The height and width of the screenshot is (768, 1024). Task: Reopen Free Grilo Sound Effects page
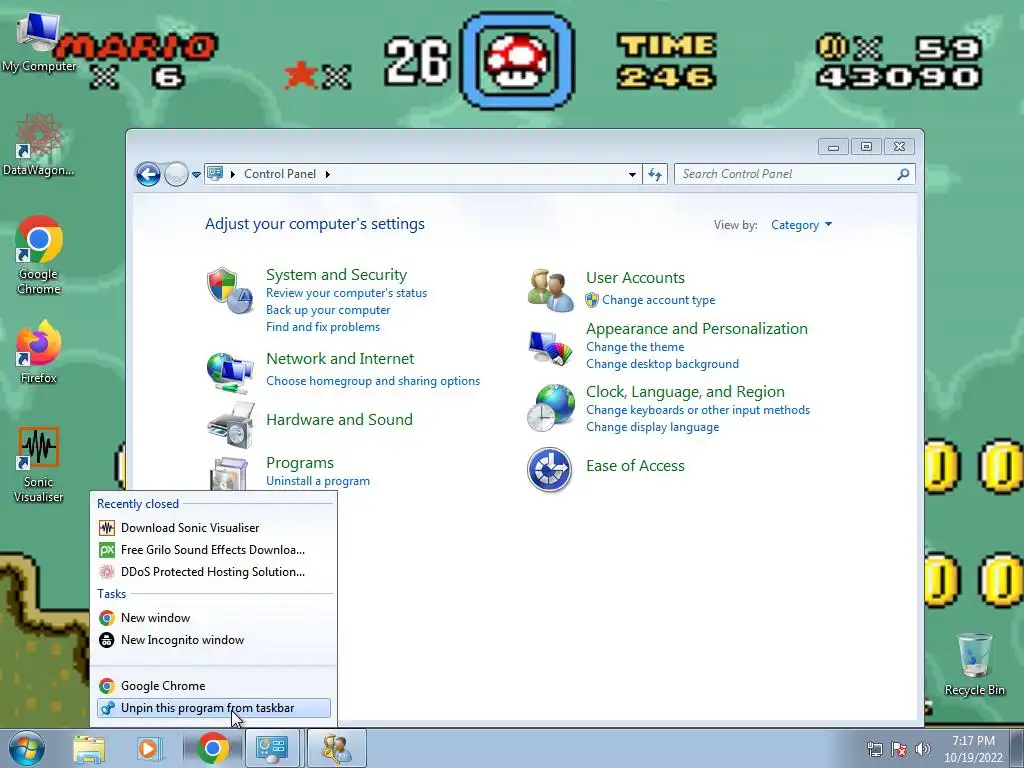(x=214, y=550)
